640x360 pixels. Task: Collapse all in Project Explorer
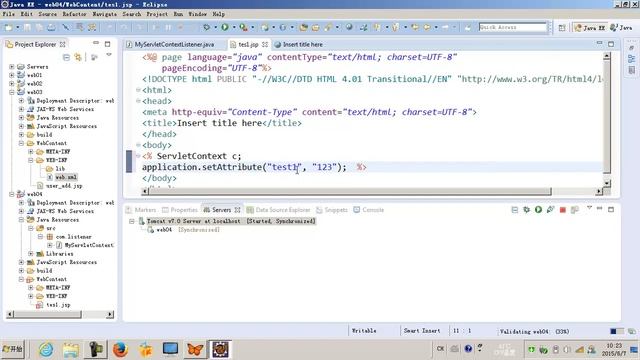pyautogui.click(x=66, y=57)
